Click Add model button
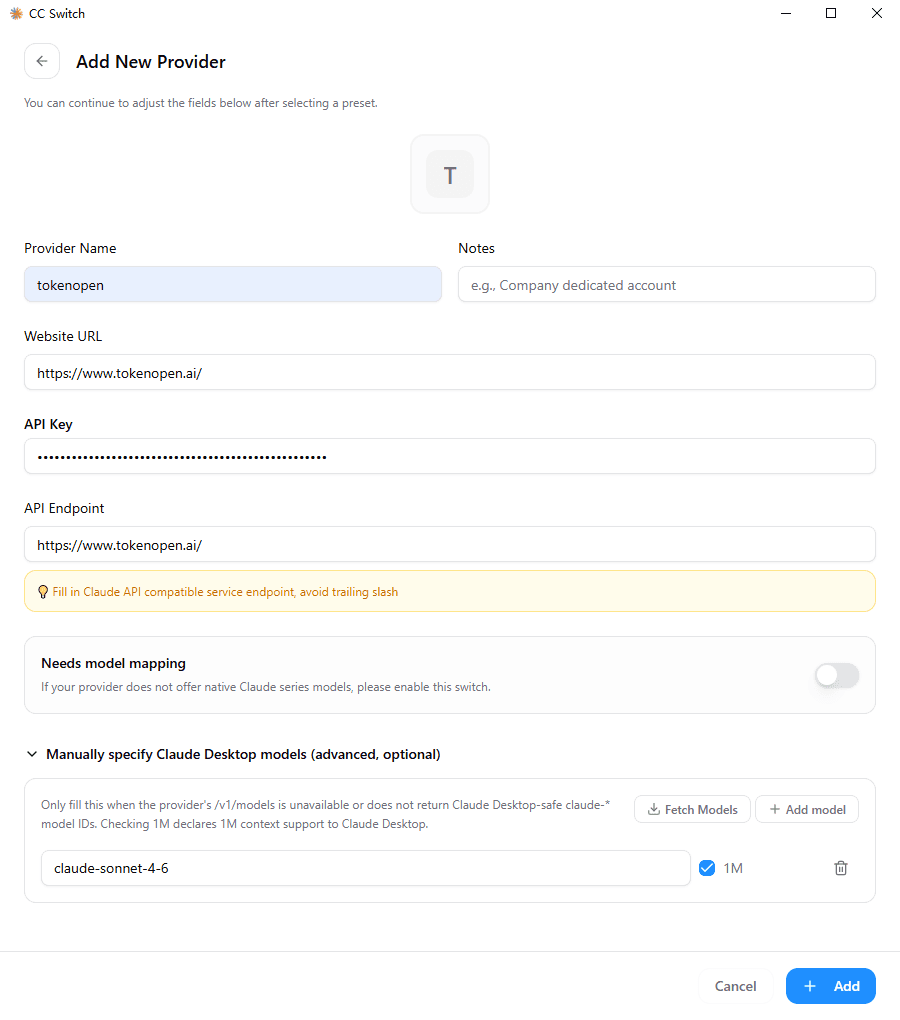Image resolution: width=900 pixels, height=1020 pixels. click(x=807, y=809)
